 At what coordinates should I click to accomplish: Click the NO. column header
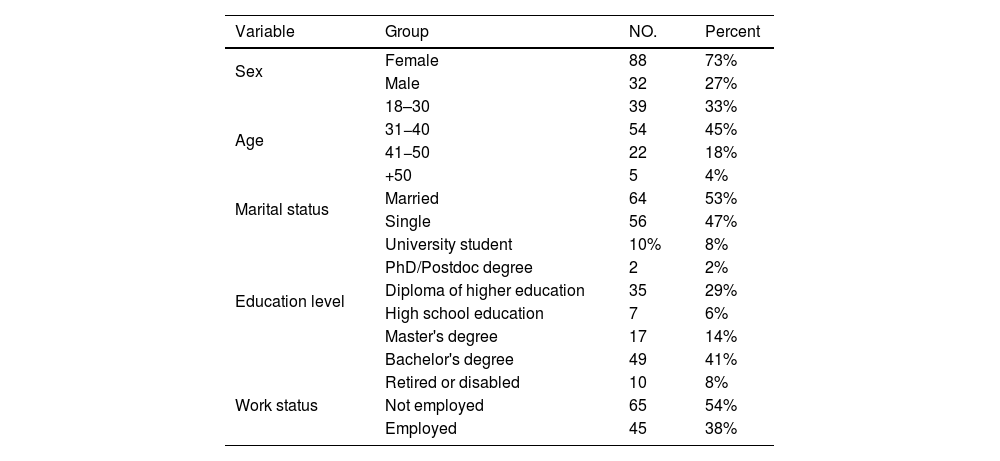click(x=642, y=32)
